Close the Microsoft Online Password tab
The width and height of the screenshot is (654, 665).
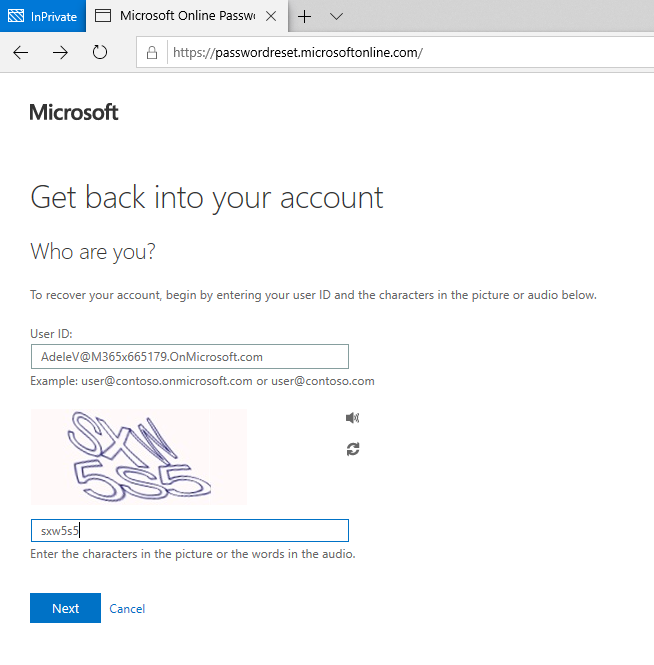[x=271, y=16]
